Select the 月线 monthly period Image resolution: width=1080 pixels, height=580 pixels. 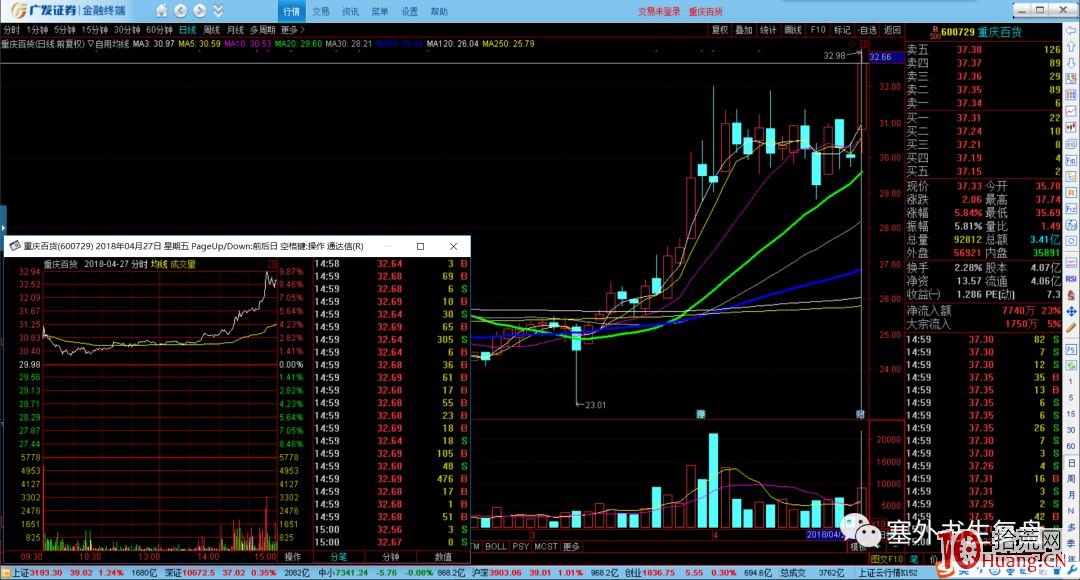click(x=236, y=30)
